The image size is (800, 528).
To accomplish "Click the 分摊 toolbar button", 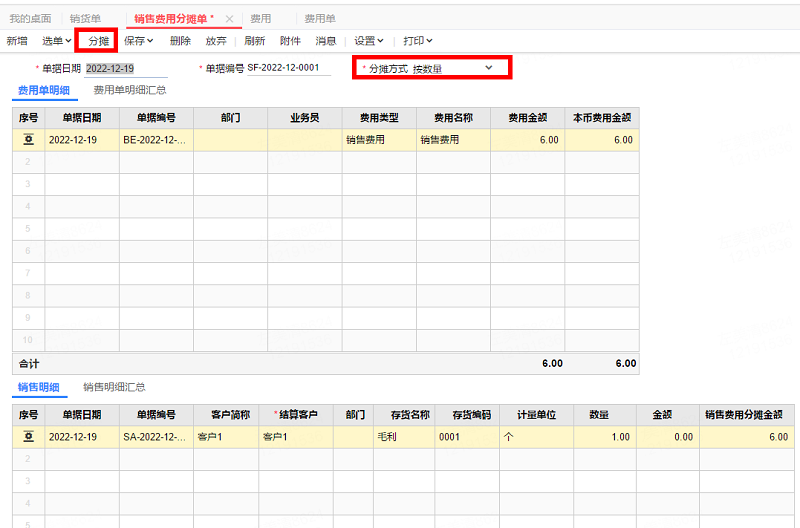I will coord(98,41).
